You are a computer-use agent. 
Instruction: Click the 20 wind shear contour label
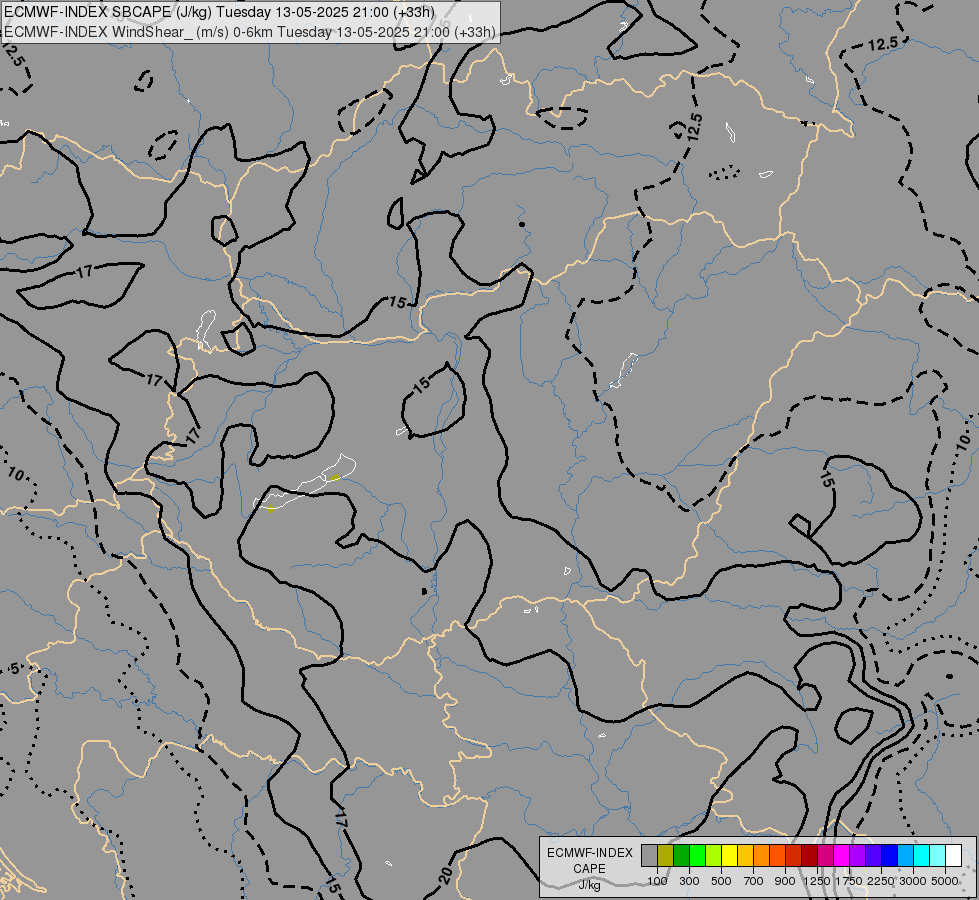[x=446, y=875]
